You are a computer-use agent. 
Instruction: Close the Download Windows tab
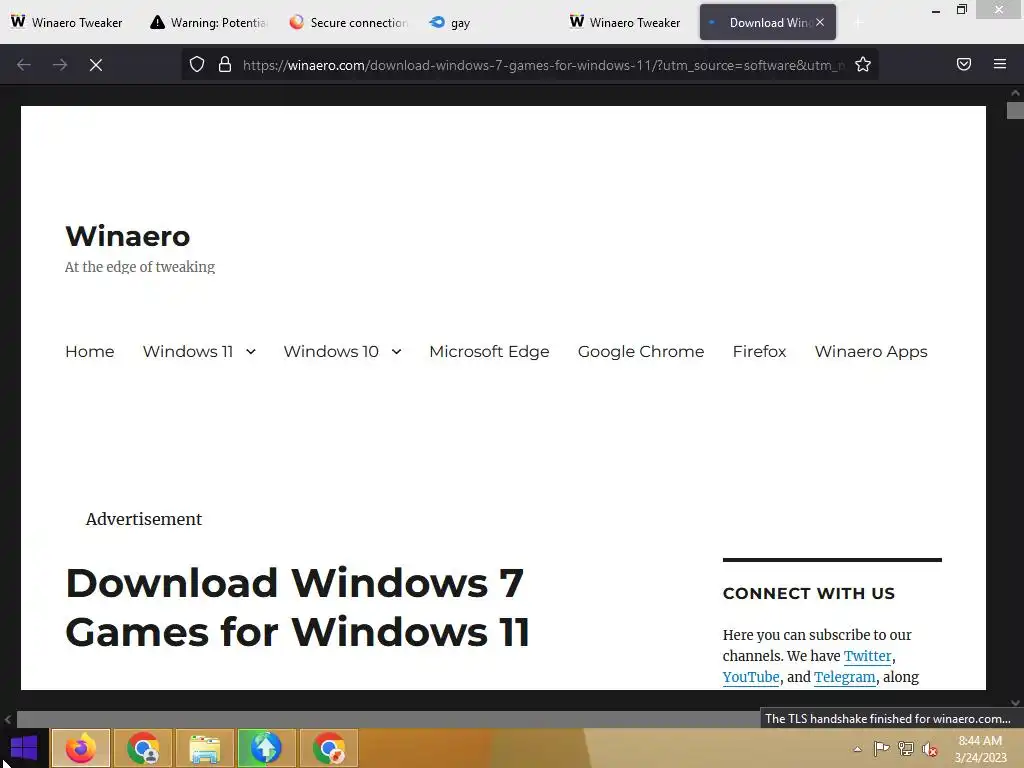pyautogui.click(x=820, y=22)
